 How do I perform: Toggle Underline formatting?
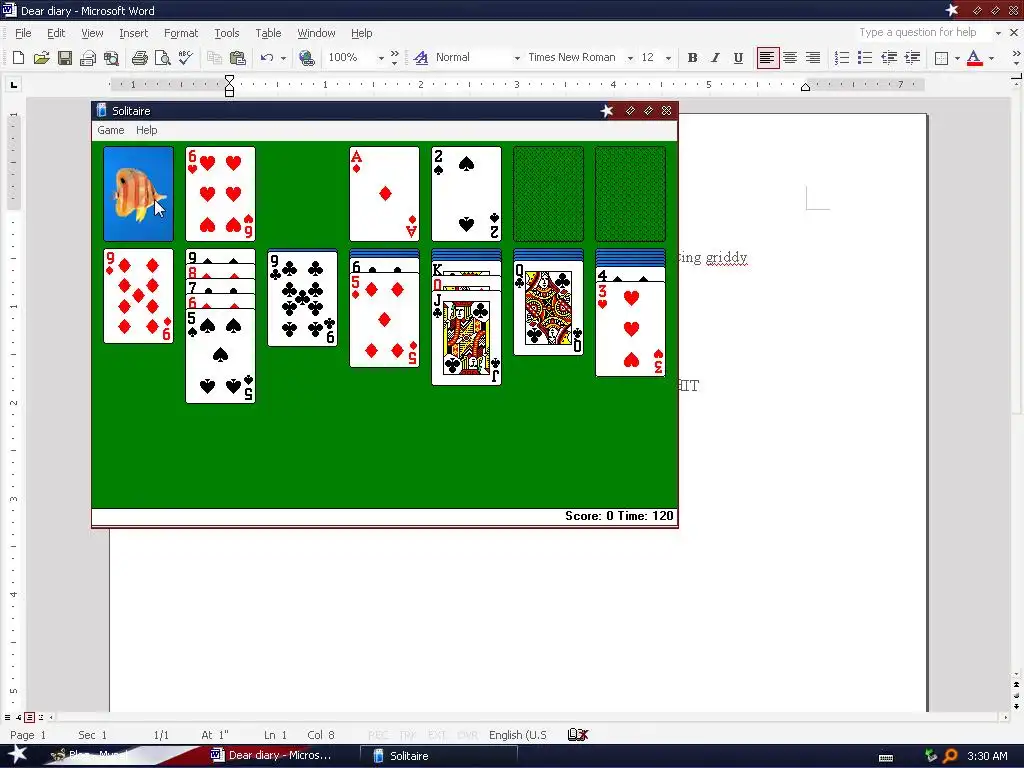pos(738,57)
